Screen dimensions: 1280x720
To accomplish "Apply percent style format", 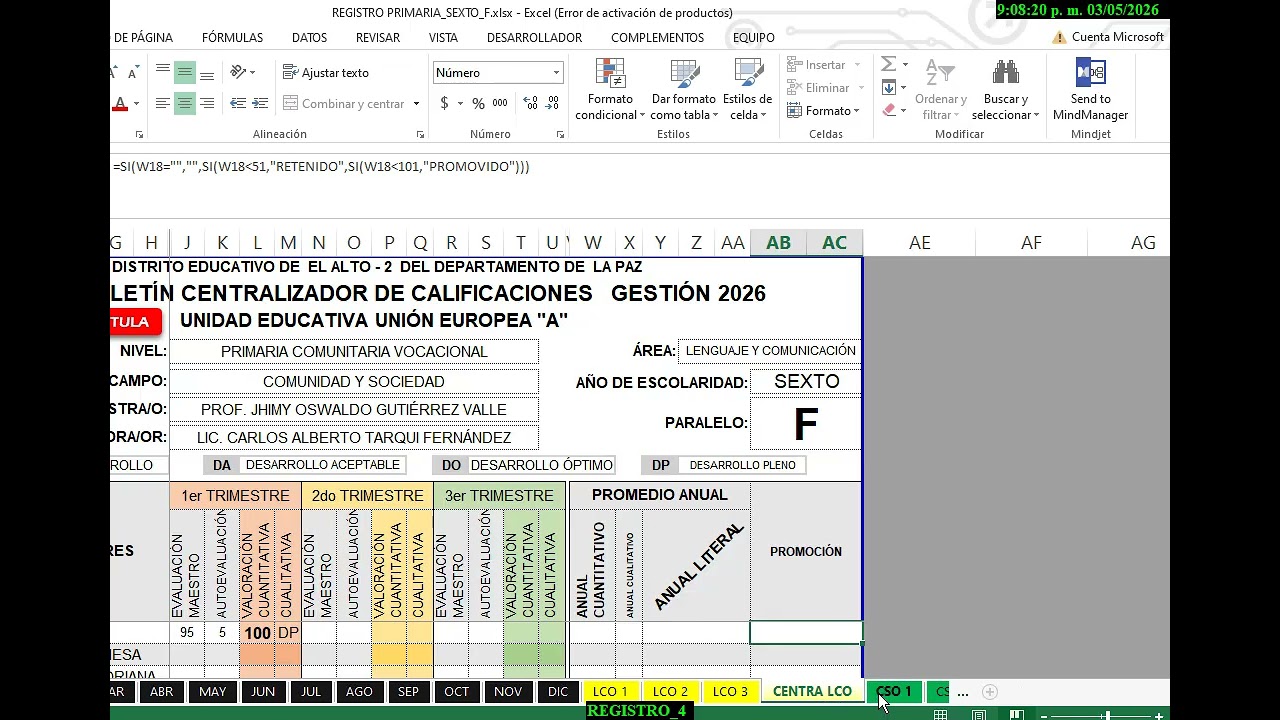I will 478,103.
